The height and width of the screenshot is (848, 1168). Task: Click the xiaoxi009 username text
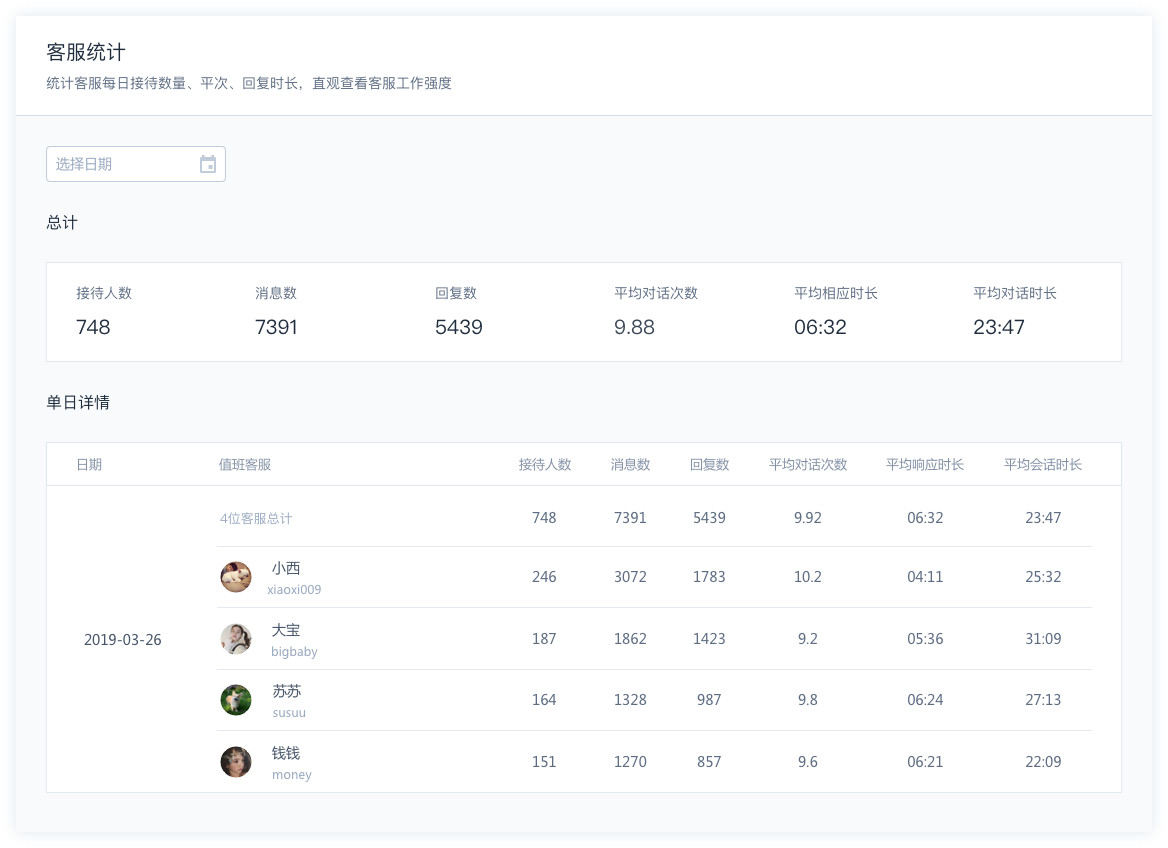294,590
